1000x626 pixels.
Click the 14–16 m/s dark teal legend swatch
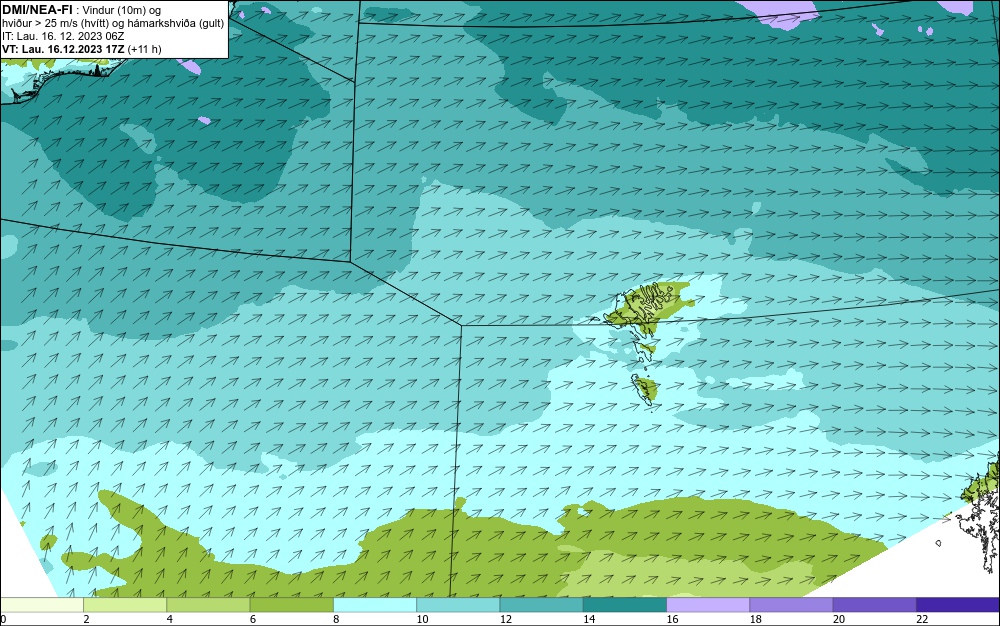(x=625, y=604)
